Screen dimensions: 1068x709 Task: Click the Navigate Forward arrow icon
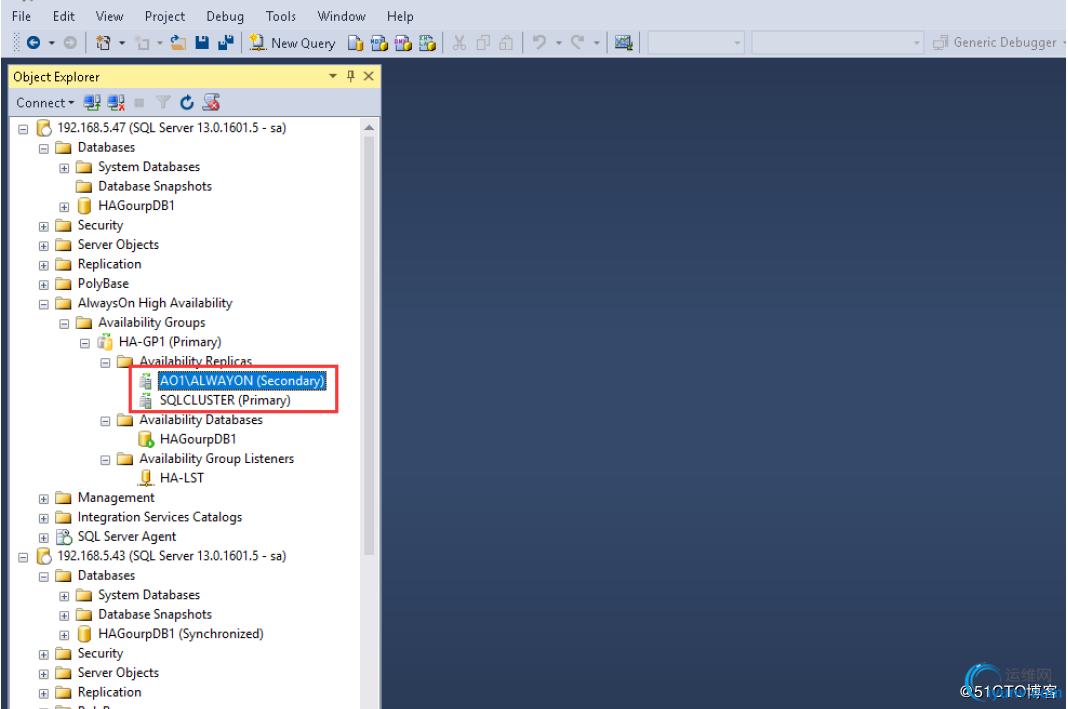coord(70,42)
